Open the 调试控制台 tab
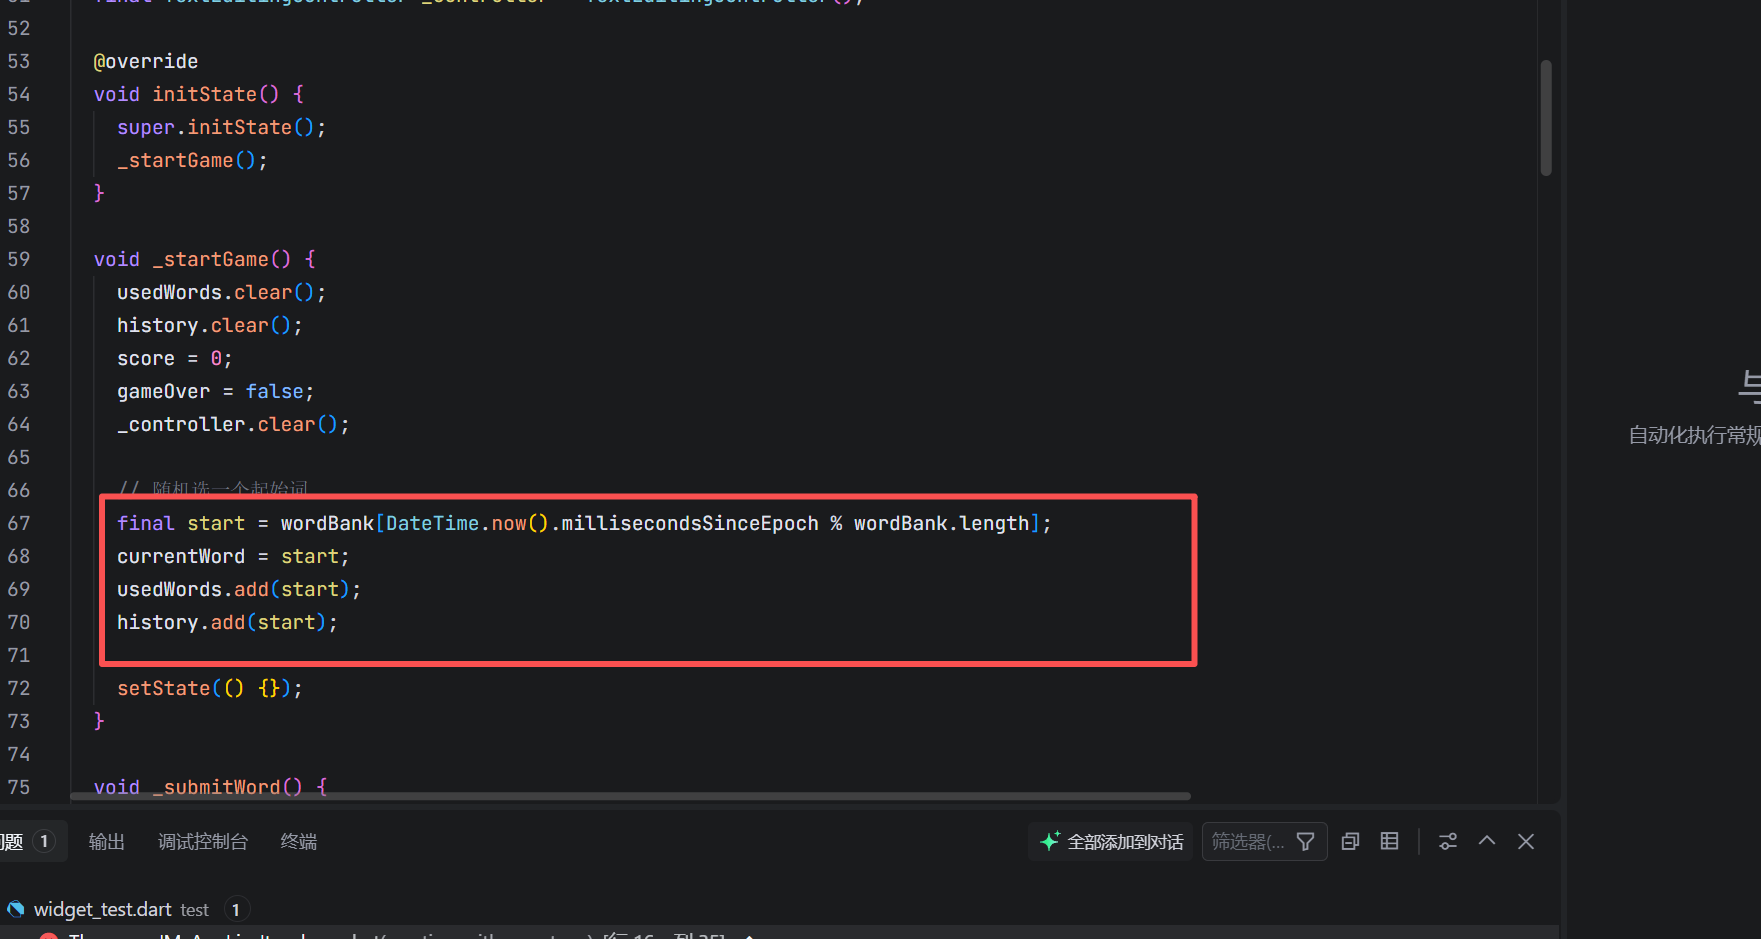1761x939 pixels. (203, 842)
